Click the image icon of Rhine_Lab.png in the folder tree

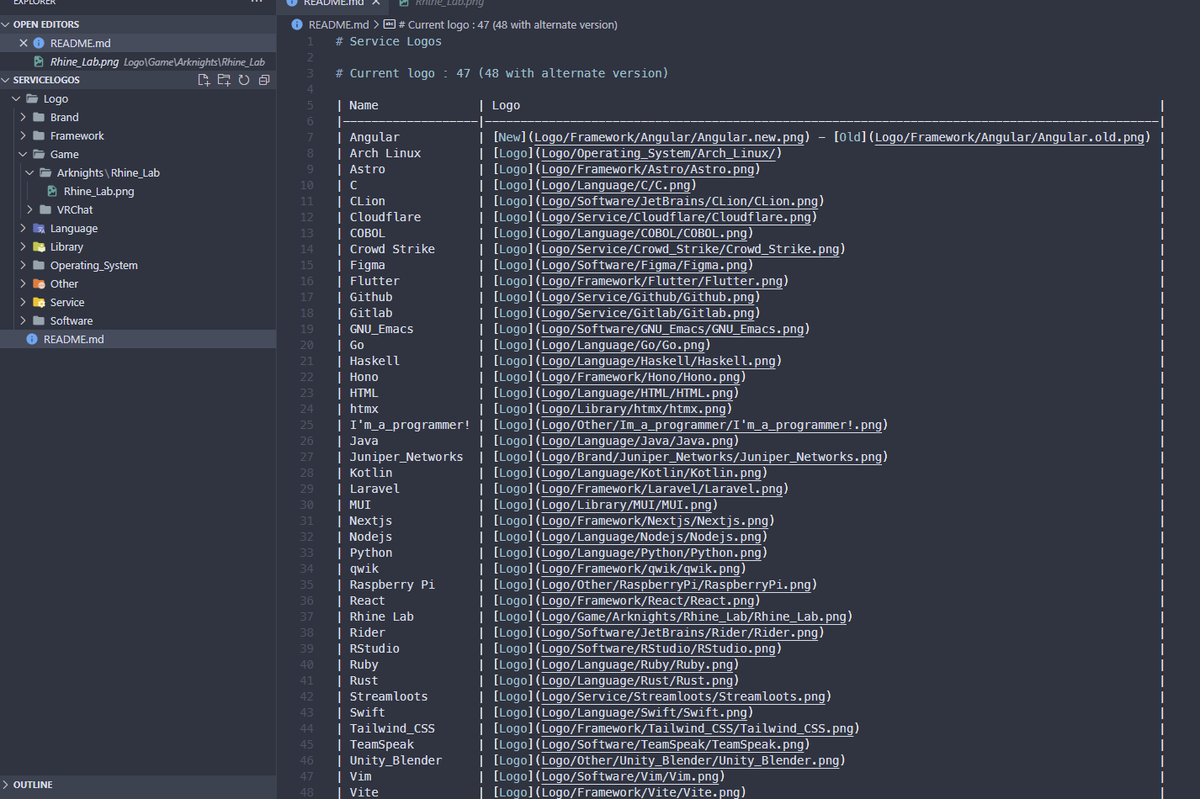[x=53, y=191]
